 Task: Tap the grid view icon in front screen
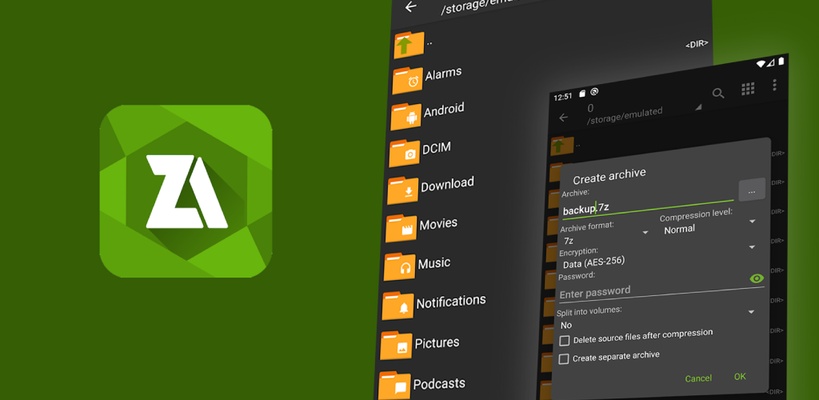pos(748,89)
